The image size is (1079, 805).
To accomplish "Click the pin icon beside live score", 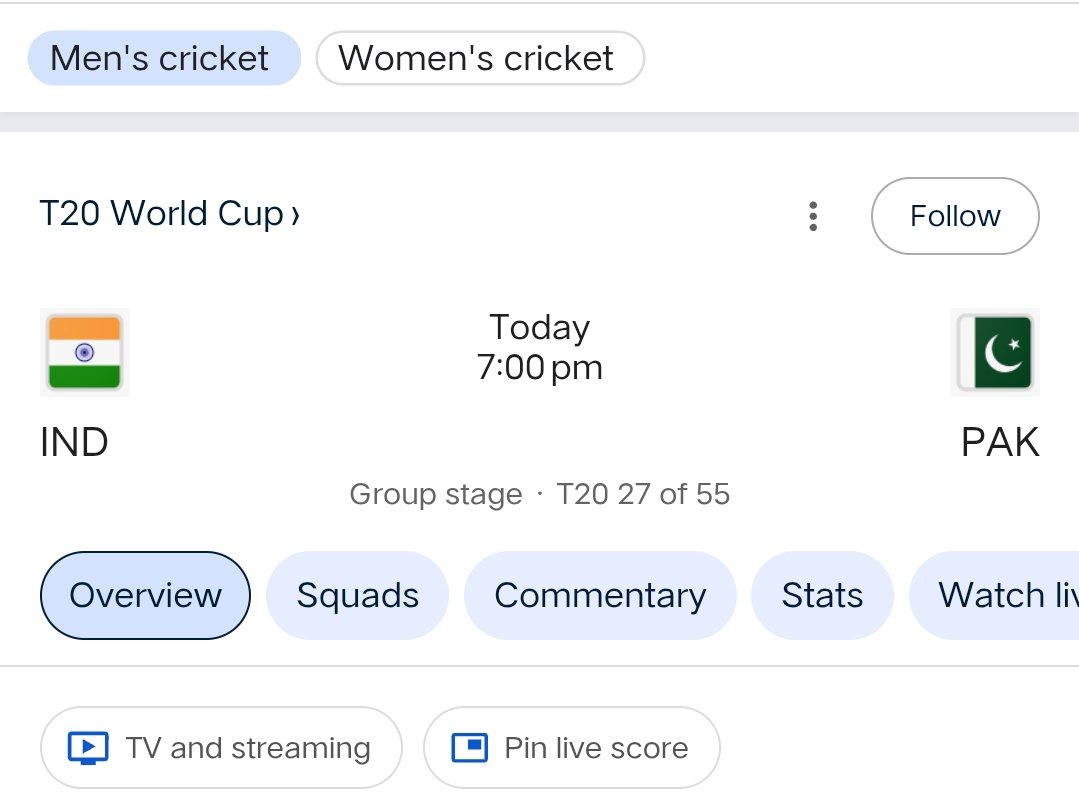I will pos(469,748).
